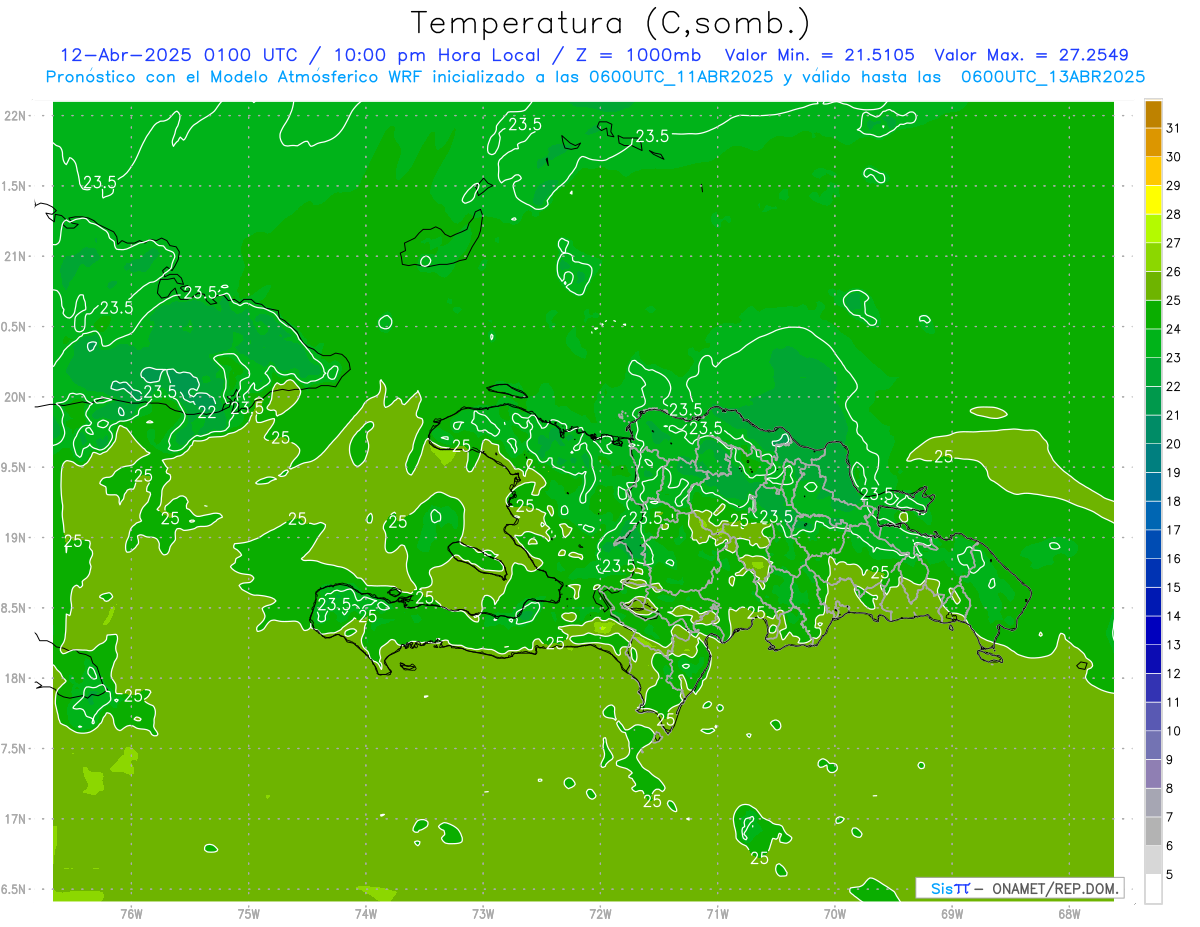Click the "0600UTC_13ABR2025" validity end time
Viewport: 1200px width, 927px height.
(x=1053, y=77)
